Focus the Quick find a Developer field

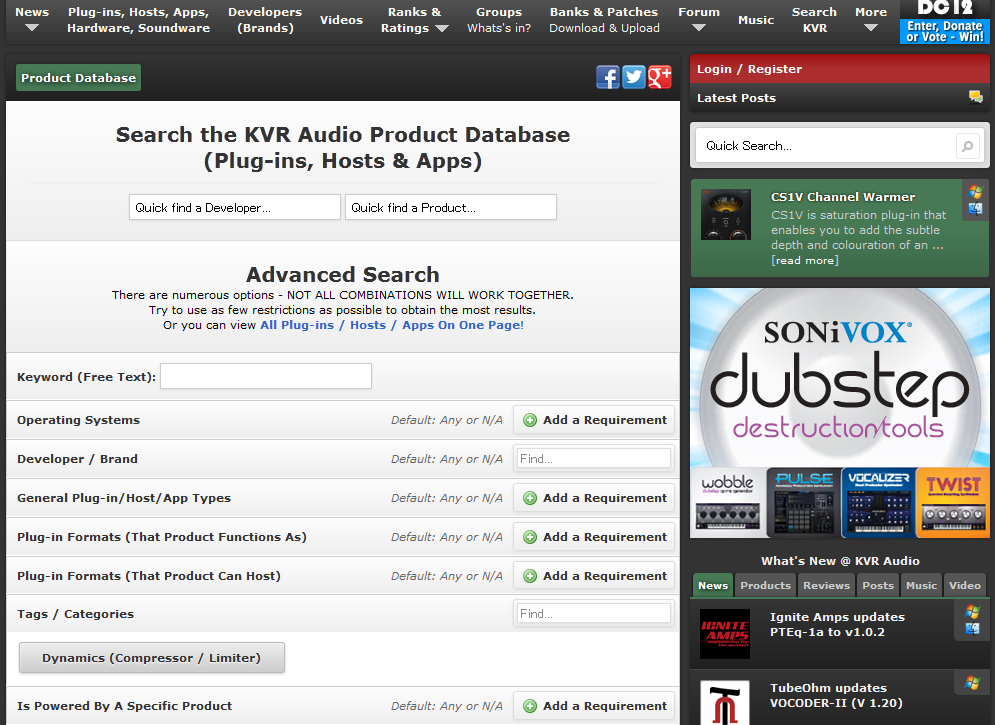235,207
